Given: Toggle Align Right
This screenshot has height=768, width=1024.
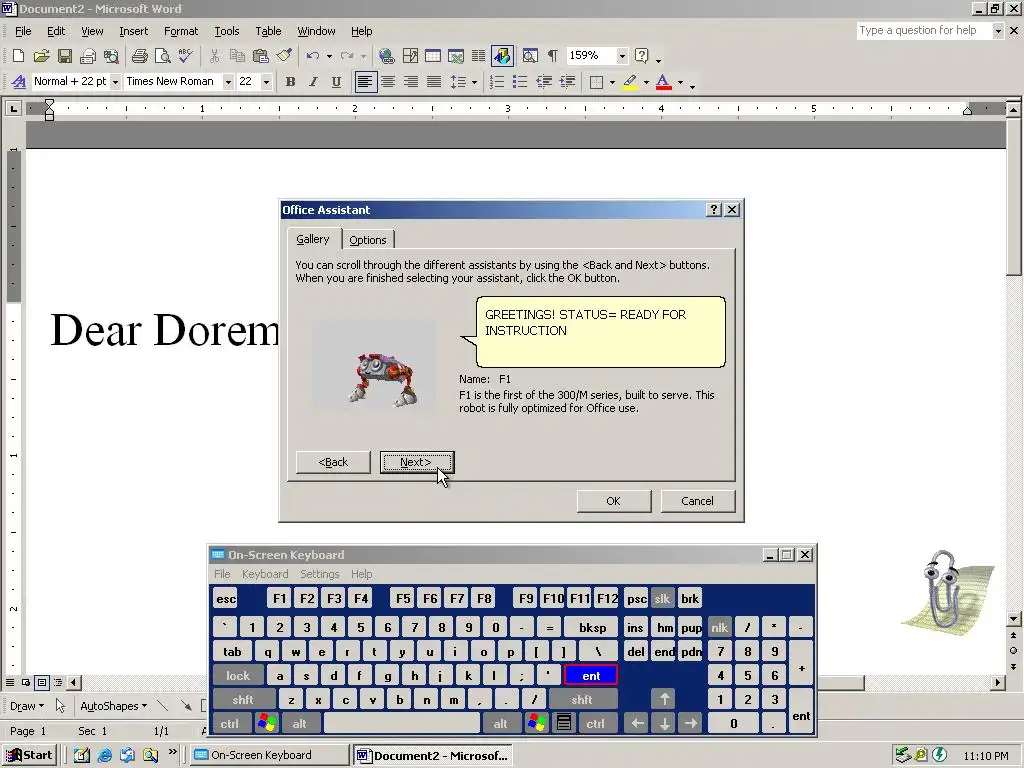Looking at the screenshot, I should coord(411,82).
